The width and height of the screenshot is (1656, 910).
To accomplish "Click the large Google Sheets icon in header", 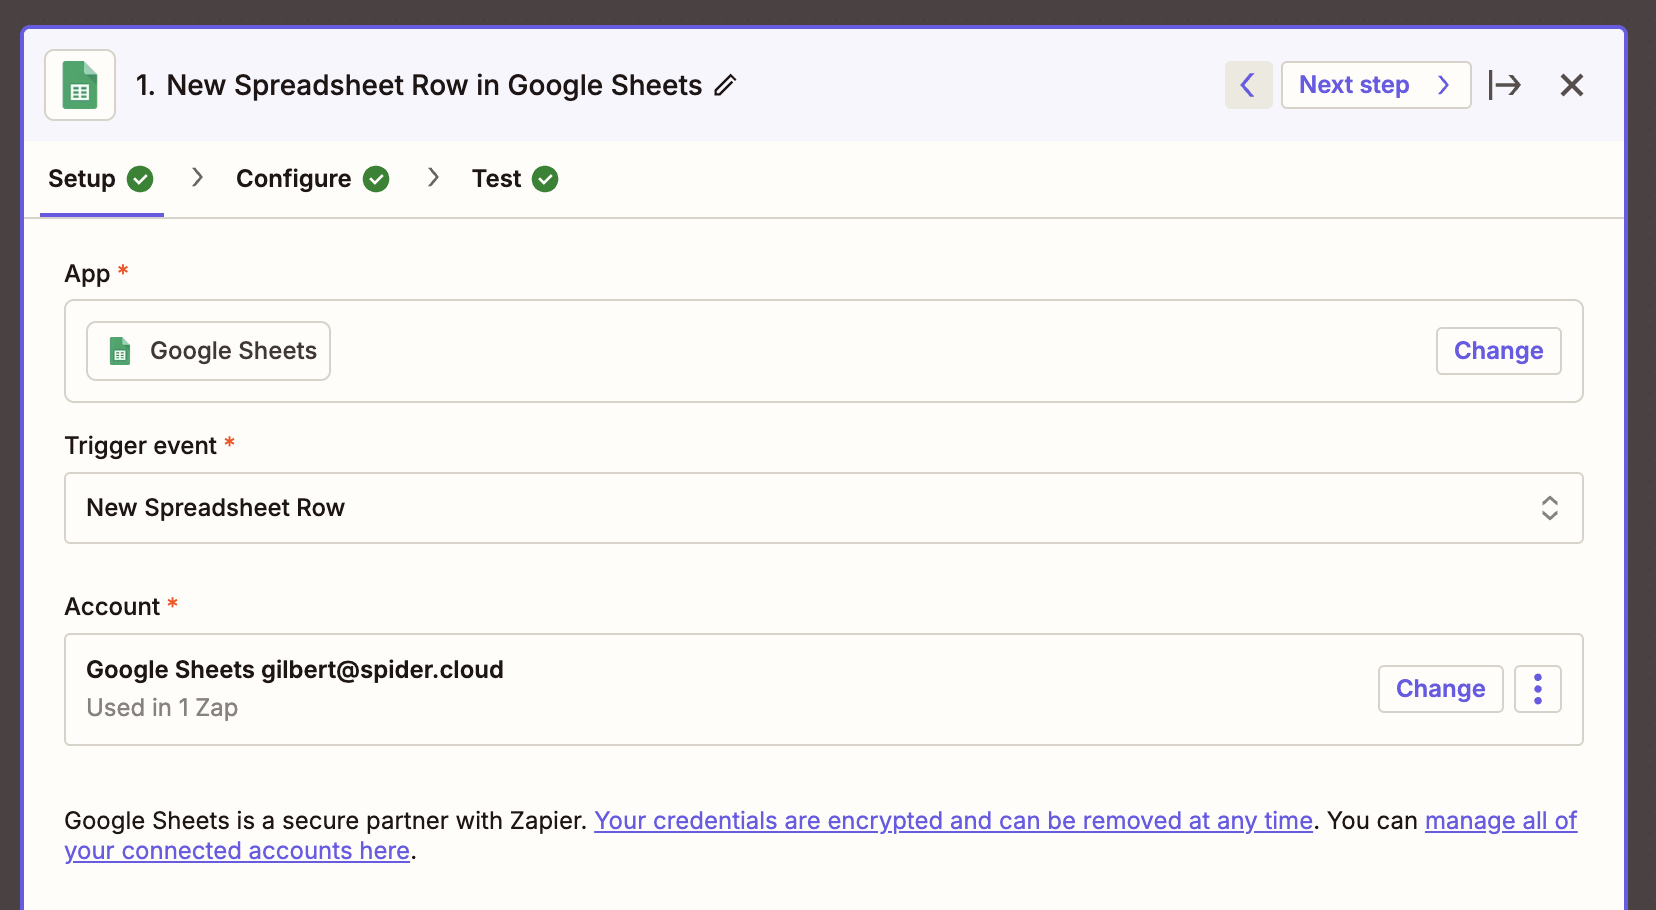I will (x=80, y=85).
